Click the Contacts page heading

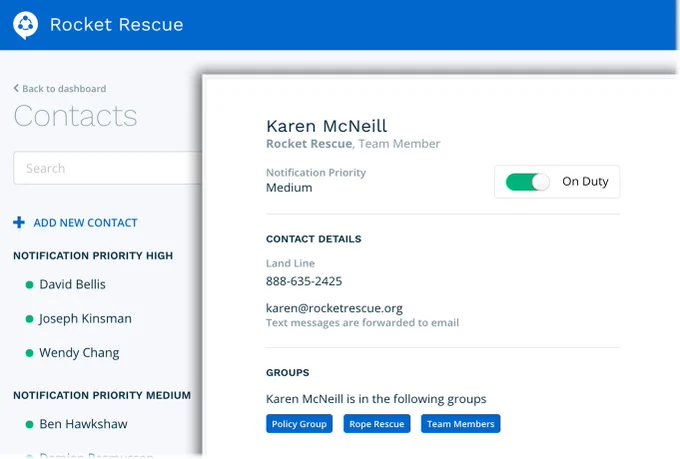75,116
